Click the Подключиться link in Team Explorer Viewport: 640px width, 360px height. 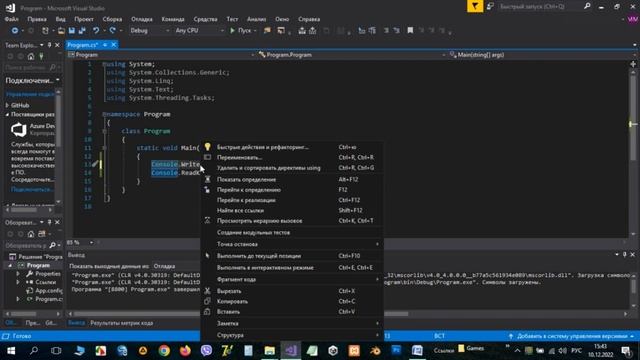(x=32, y=189)
